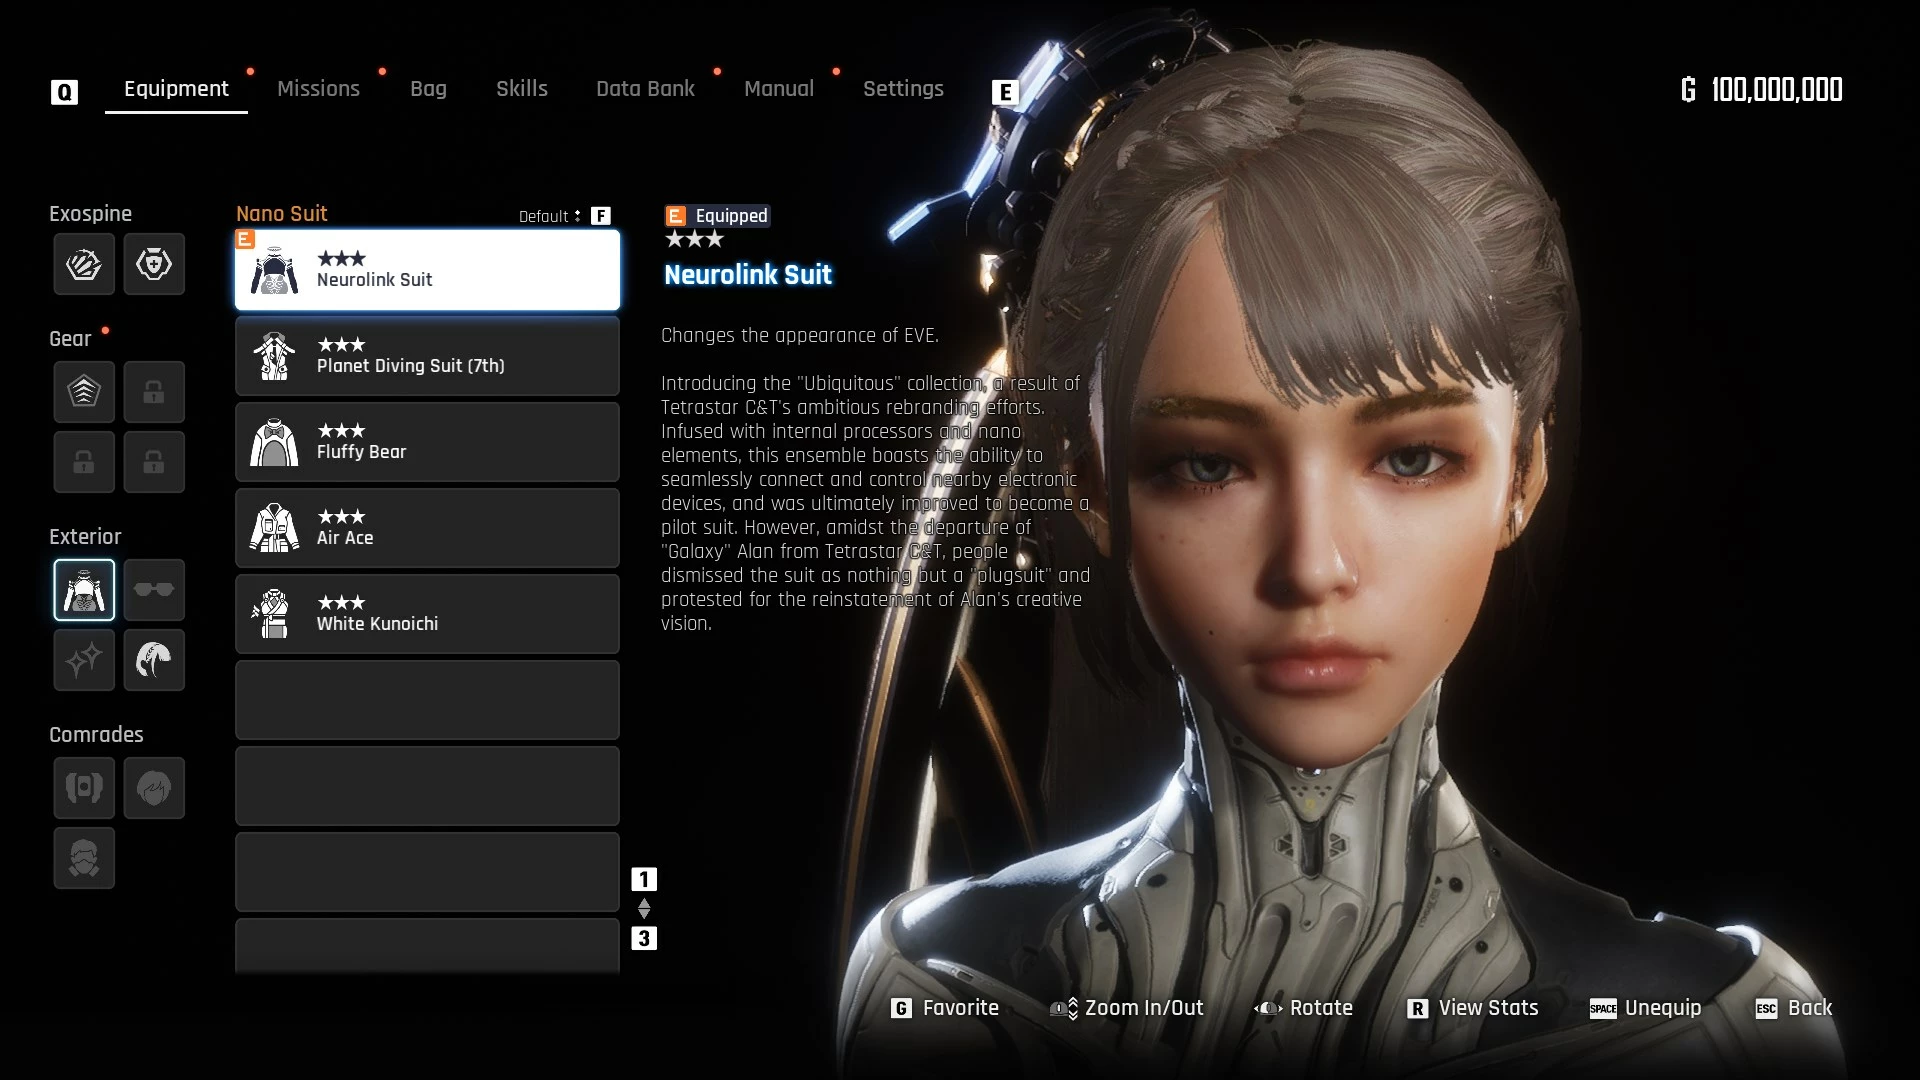This screenshot has width=1920, height=1080.
Task: Open the Skills tab
Action: pyautogui.click(x=522, y=89)
